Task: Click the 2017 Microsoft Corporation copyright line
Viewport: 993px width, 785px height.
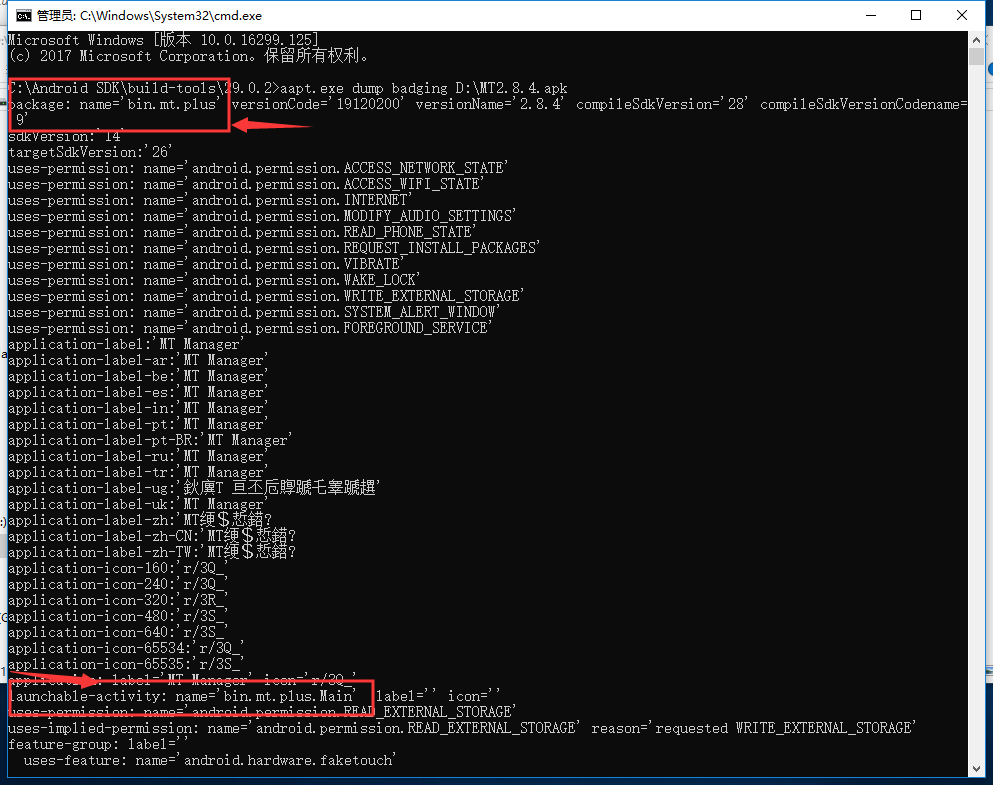Action: (x=188, y=56)
